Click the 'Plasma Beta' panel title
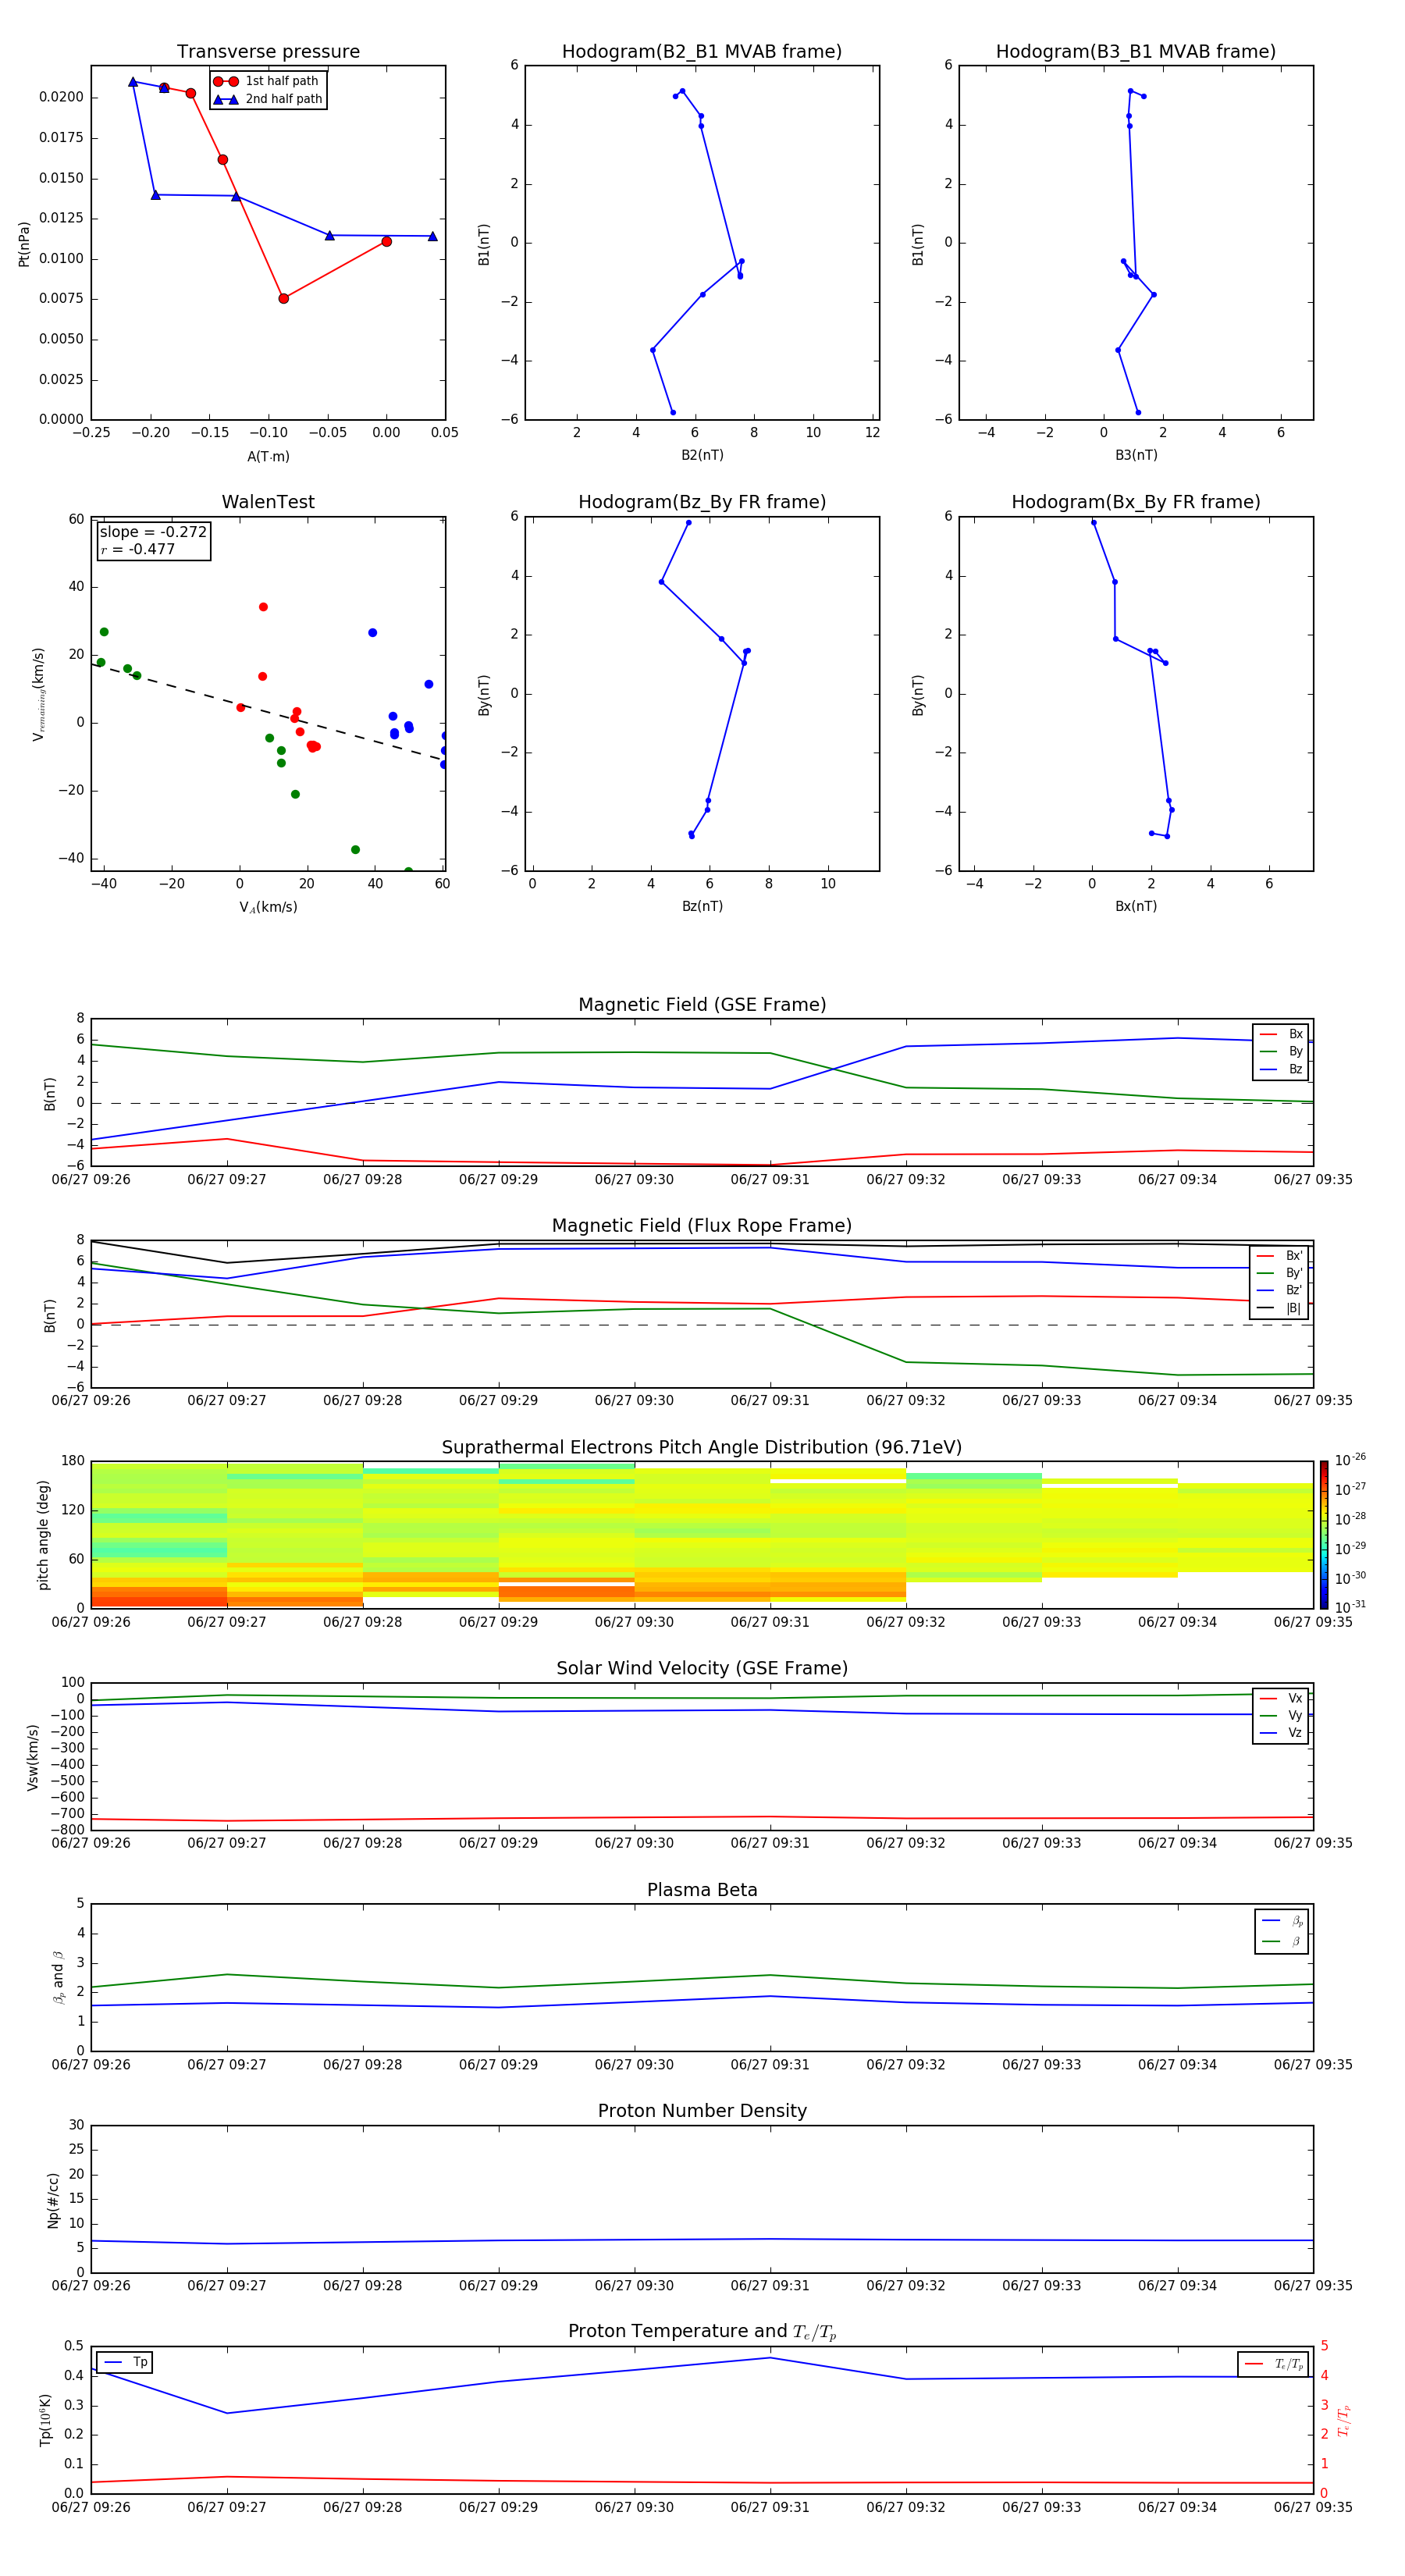This screenshot has height=2576, width=1405. 702,1890
